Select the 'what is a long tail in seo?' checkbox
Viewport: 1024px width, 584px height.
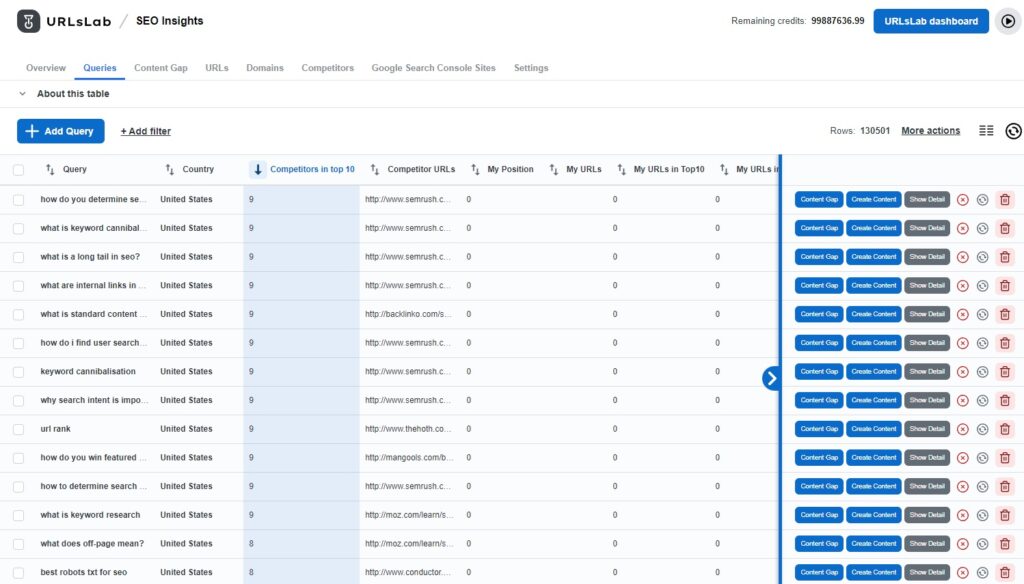tap(18, 257)
